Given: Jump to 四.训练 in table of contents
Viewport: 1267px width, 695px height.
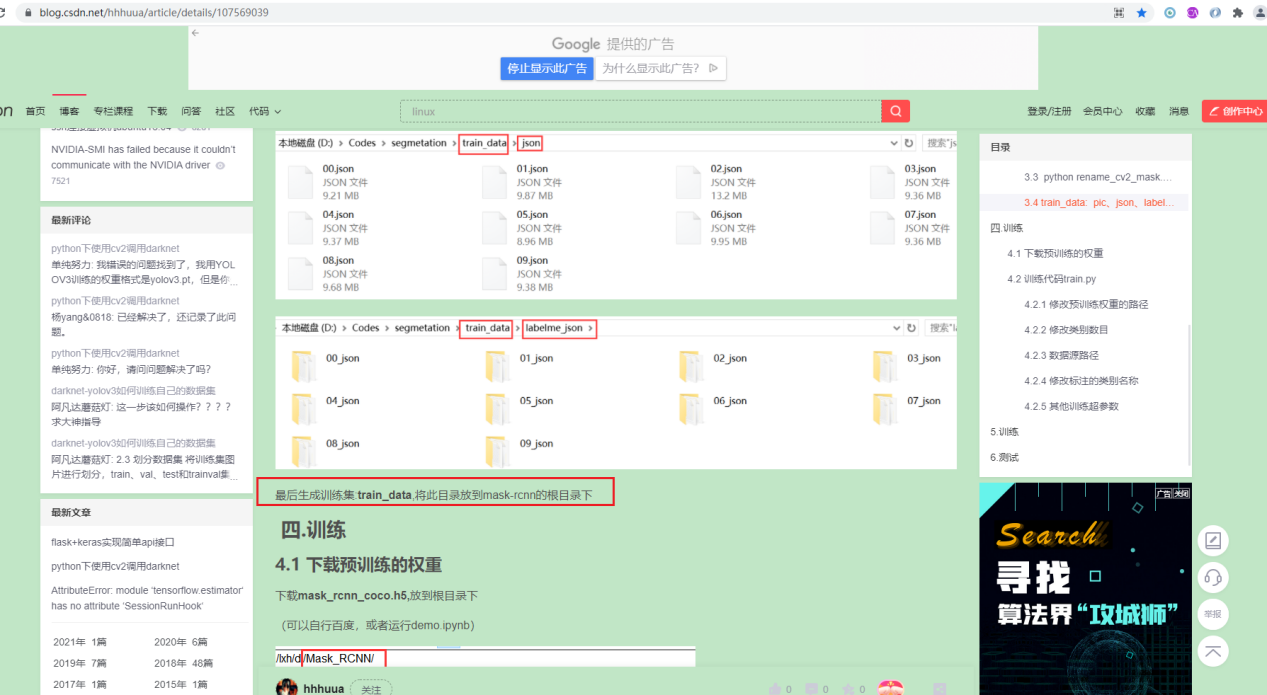Looking at the screenshot, I should coord(1006,228).
